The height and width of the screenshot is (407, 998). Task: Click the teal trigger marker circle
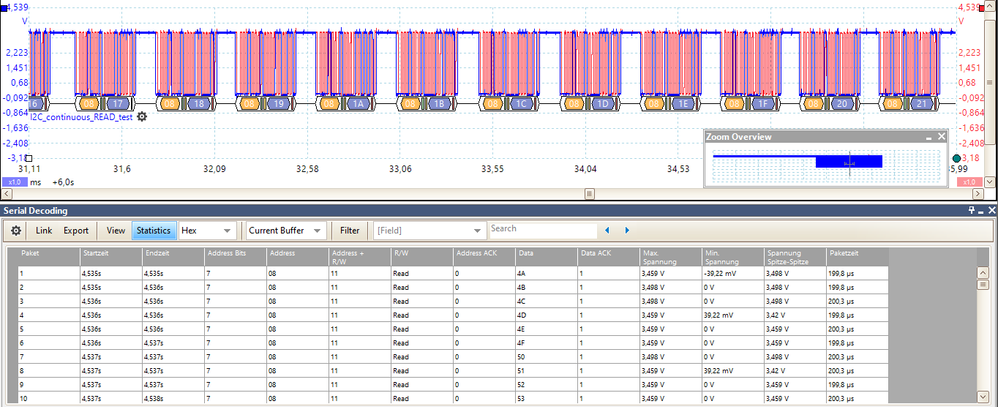click(x=956, y=158)
